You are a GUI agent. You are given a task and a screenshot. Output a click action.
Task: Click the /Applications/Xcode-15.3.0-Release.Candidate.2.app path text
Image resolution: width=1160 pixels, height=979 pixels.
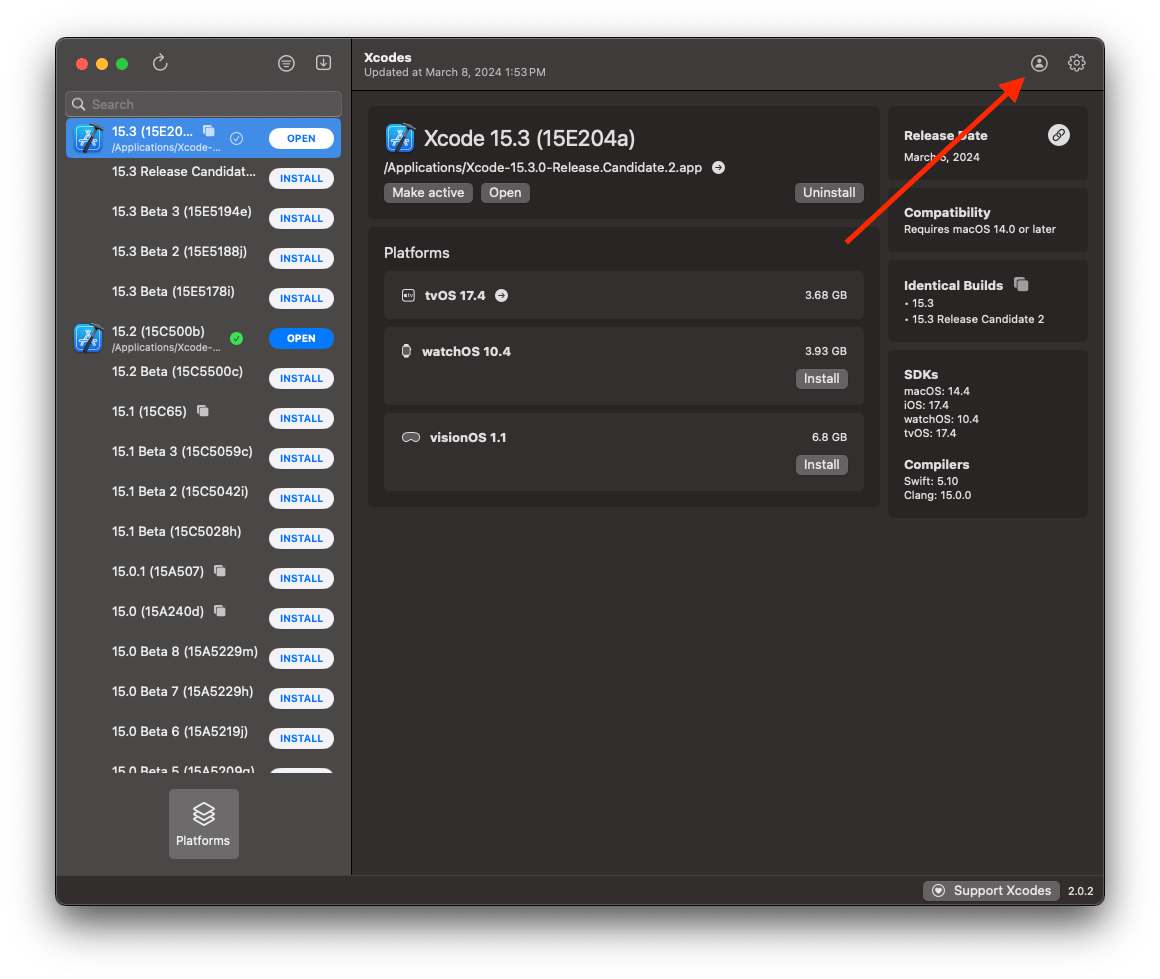click(x=543, y=168)
